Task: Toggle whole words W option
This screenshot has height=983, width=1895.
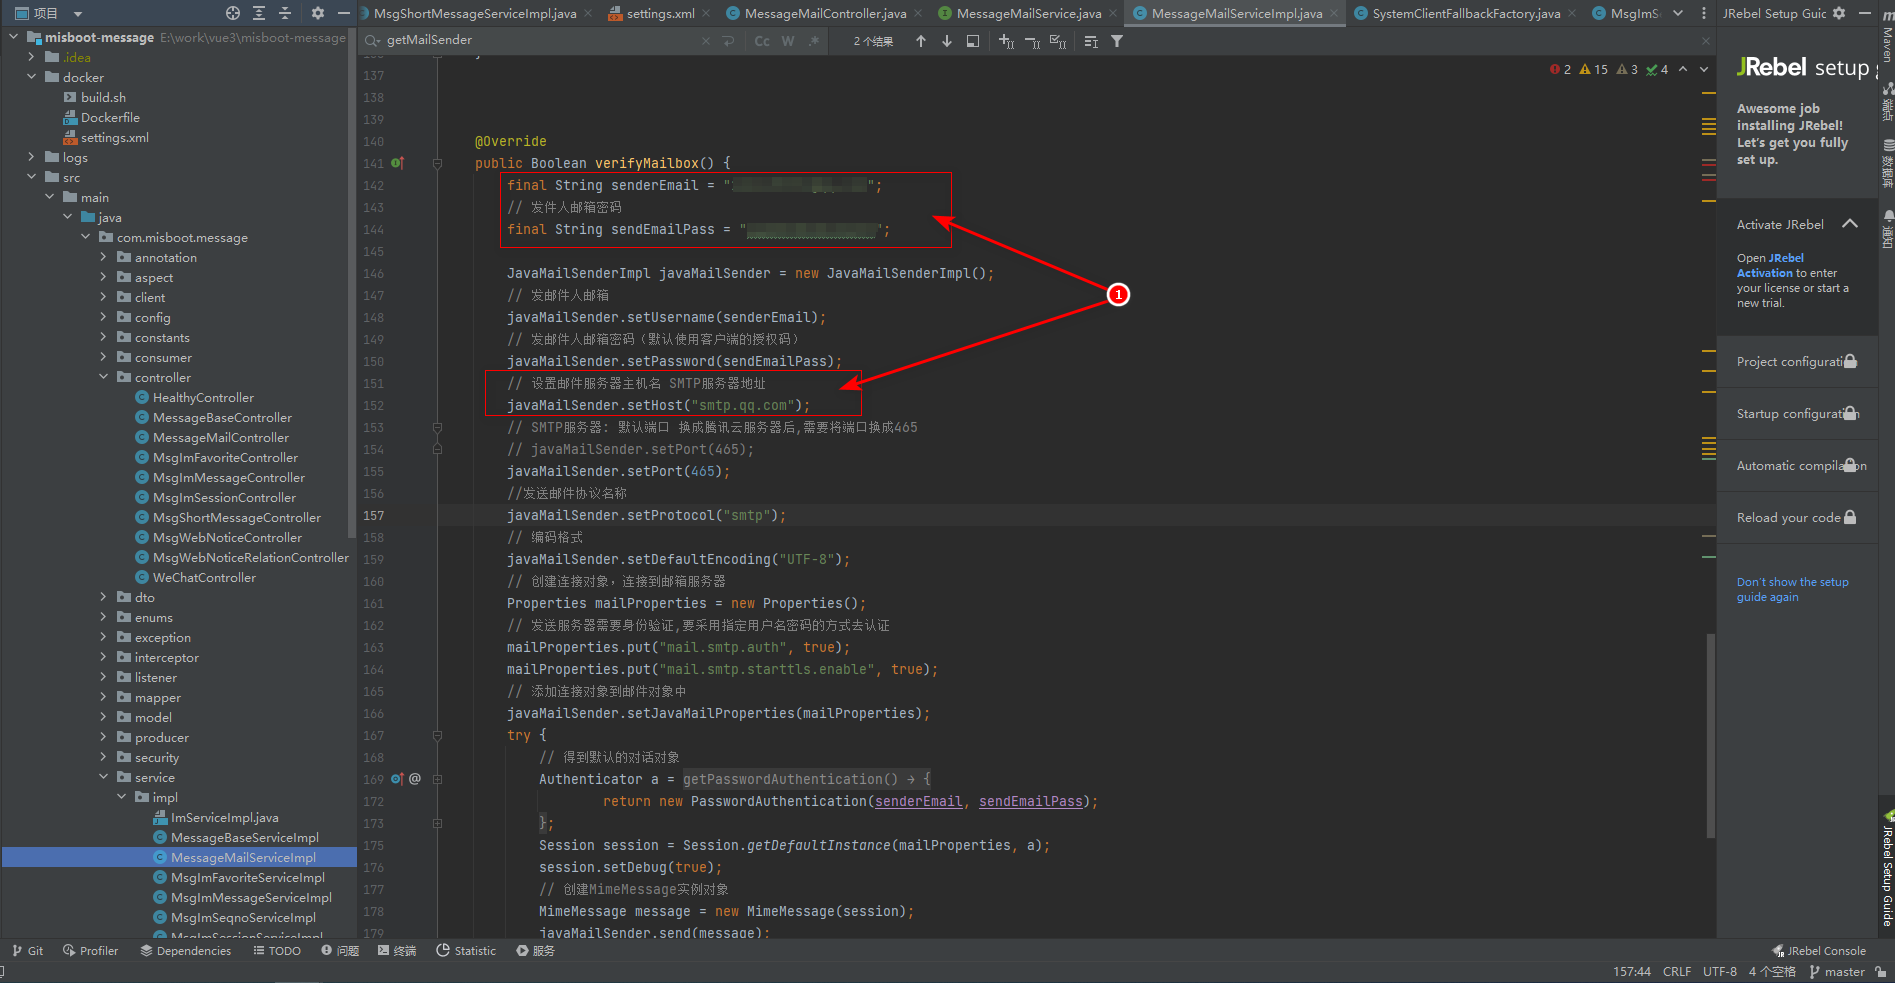Action: tap(788, 41)
